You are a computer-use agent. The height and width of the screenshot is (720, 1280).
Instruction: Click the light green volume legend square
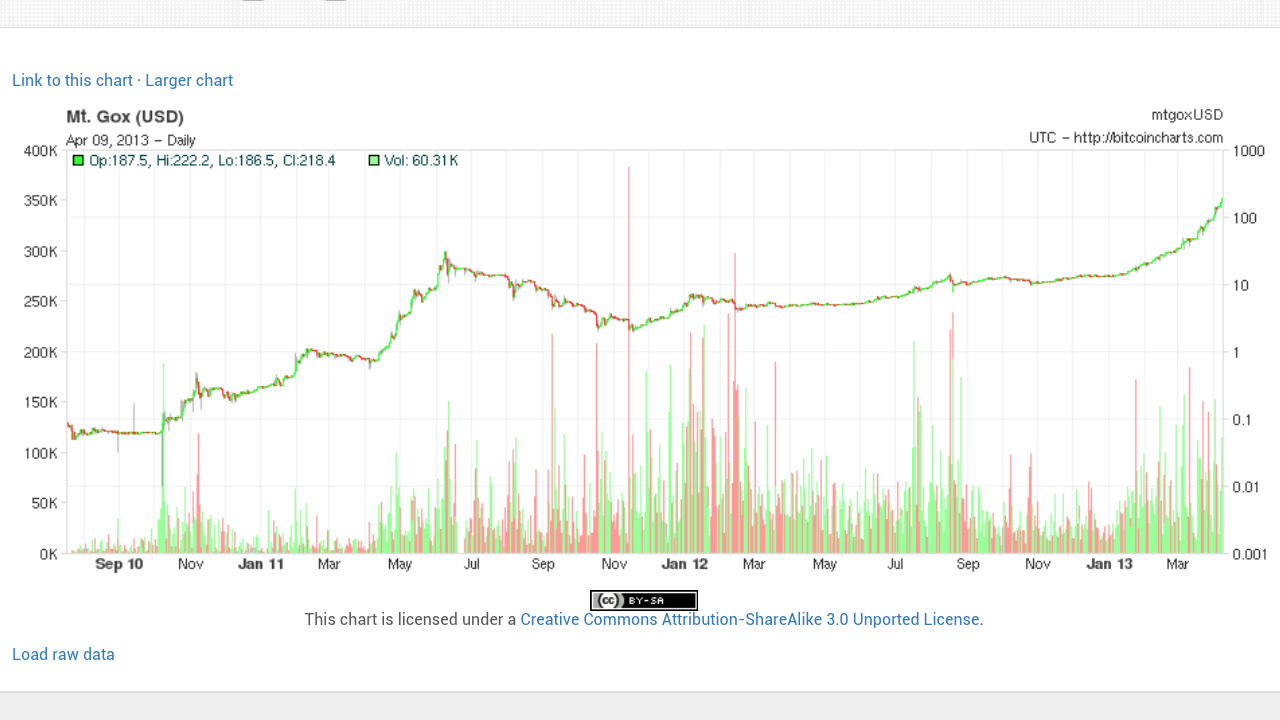(374, 160)
